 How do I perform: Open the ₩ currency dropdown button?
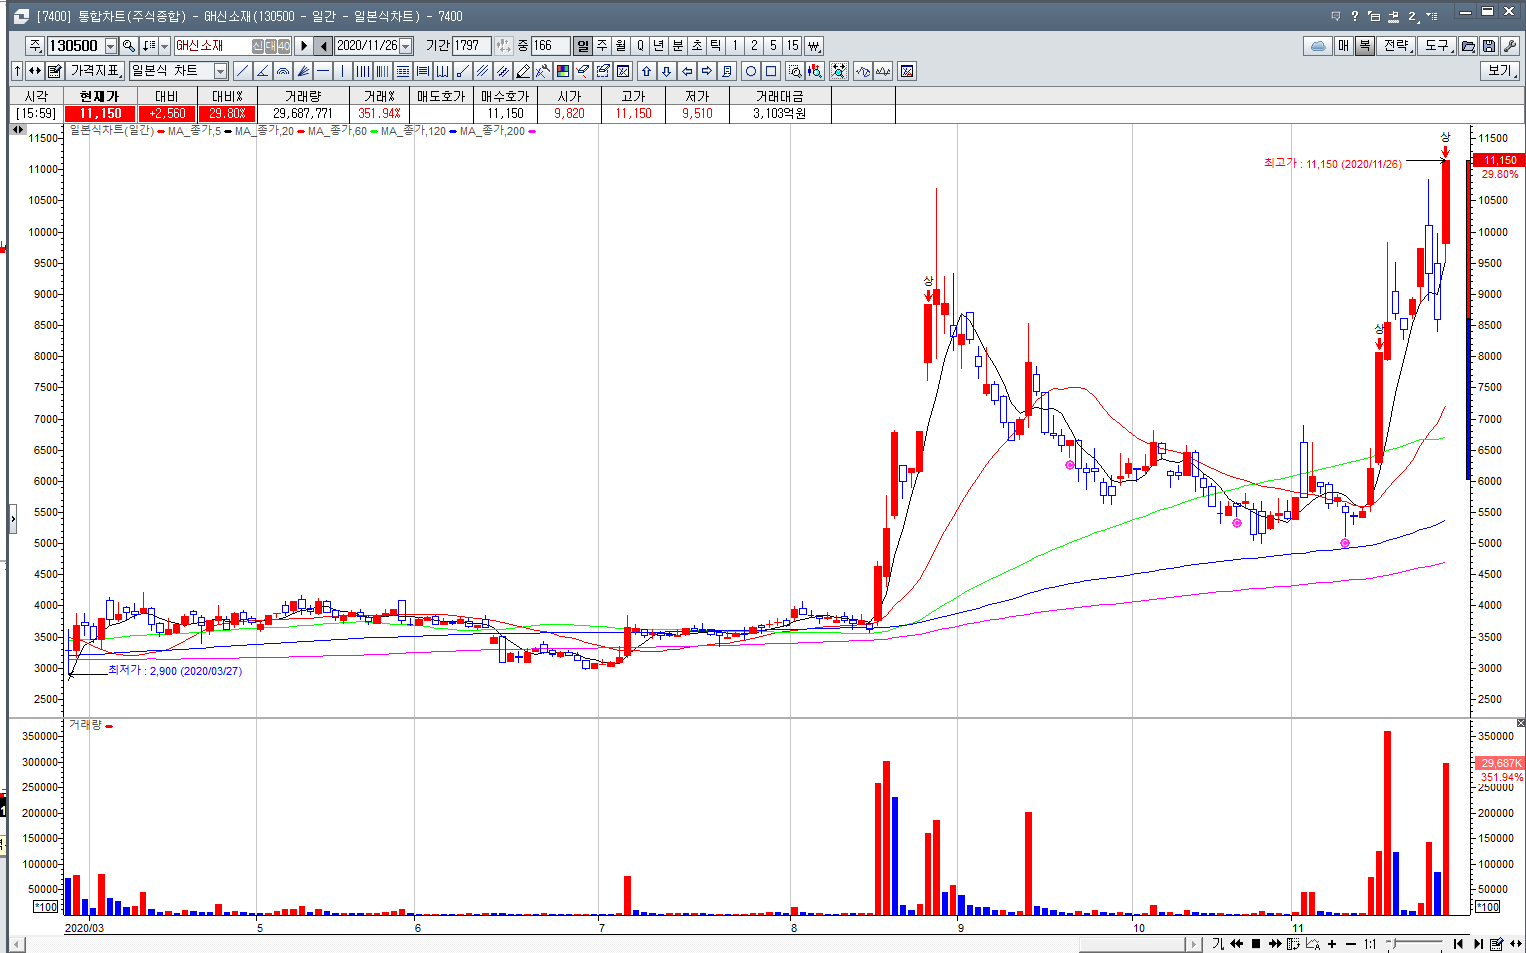tap(814, 46)
